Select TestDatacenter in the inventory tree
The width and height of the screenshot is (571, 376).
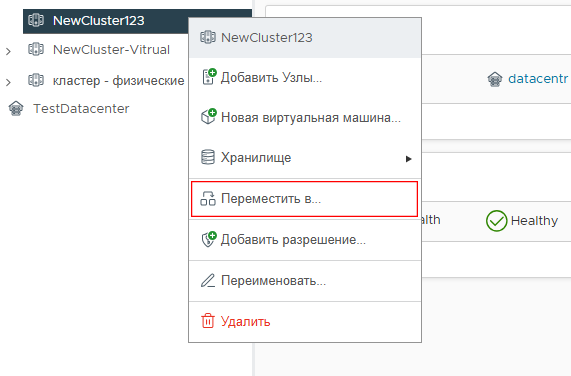tap(81, 108)
